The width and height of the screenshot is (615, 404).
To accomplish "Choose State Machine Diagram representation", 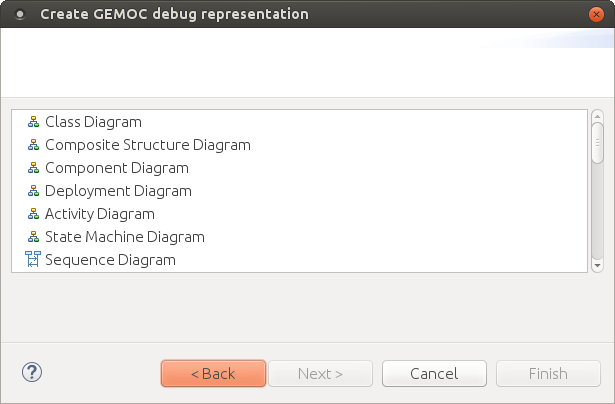I will [x=124, y=237].
